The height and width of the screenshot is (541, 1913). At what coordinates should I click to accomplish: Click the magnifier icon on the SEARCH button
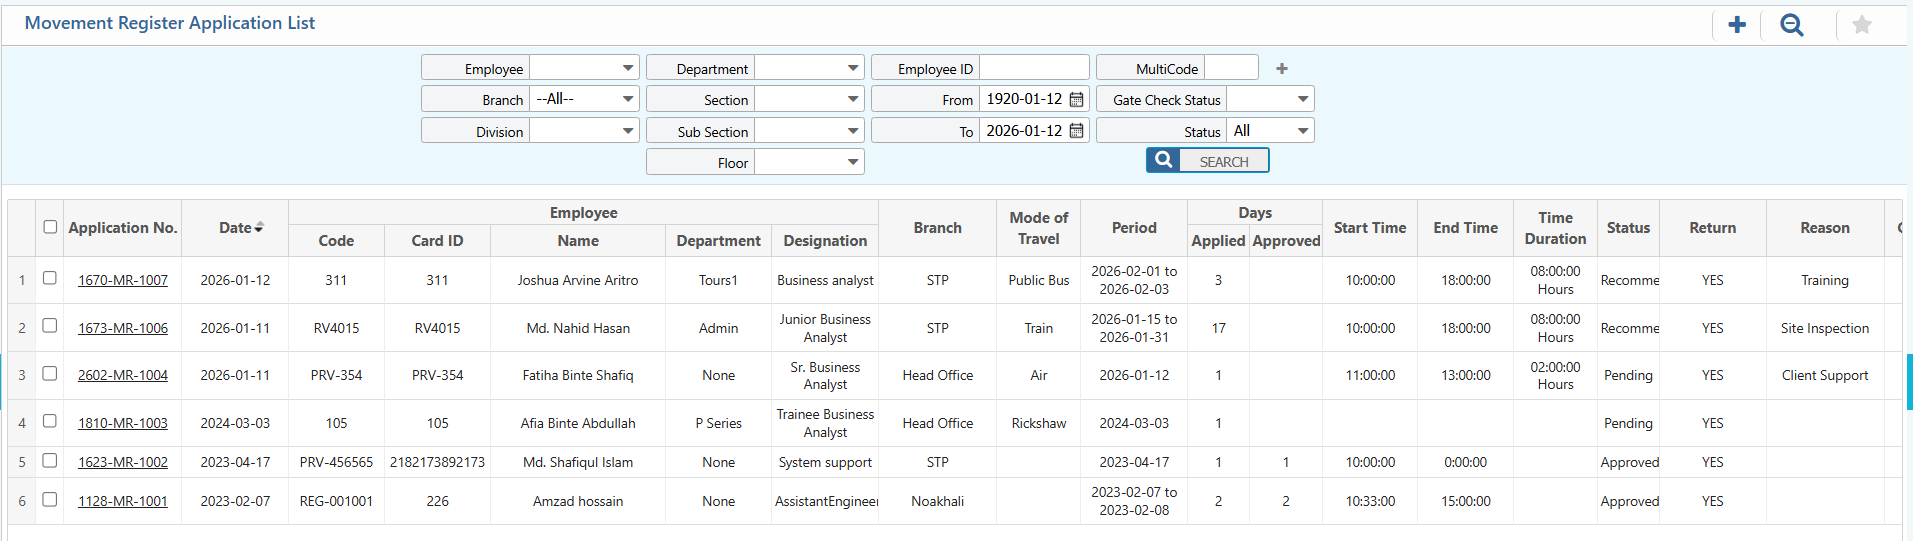tap(1163, 161)
